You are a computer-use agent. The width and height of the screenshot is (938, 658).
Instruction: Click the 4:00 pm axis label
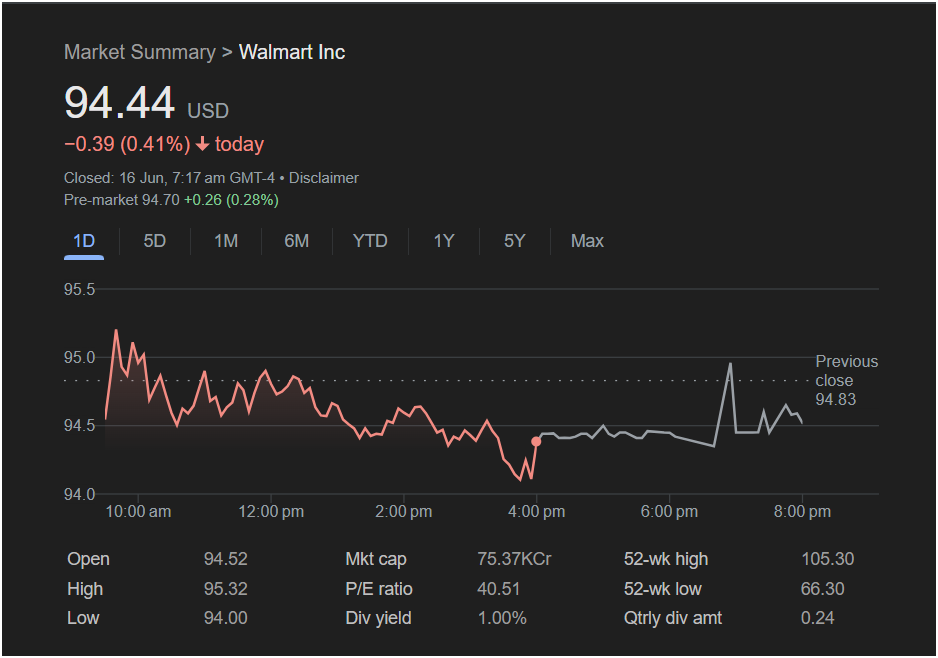(537, 511)
